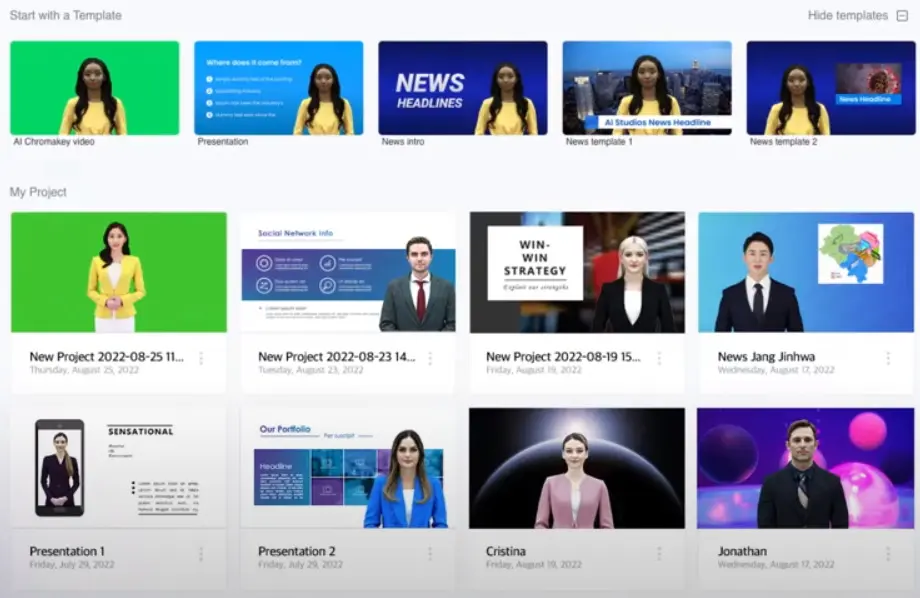The width and height of the screenshot is (920, 598).
Task: Collapse templates with the minus box icon
Action: coord(902,16)
